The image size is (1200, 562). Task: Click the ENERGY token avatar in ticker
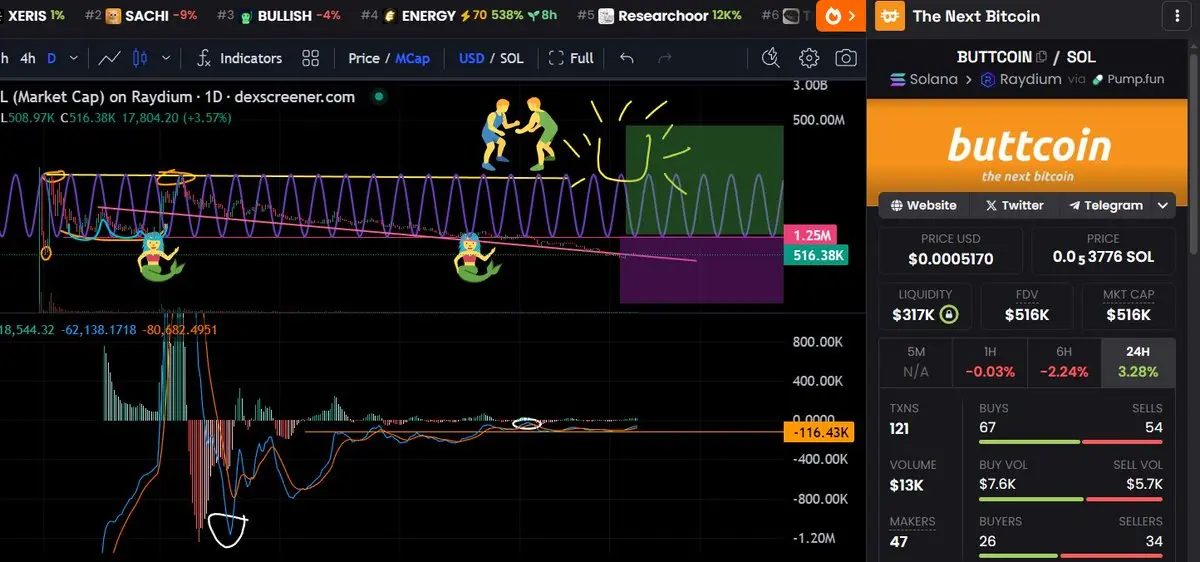pos(390,16)
